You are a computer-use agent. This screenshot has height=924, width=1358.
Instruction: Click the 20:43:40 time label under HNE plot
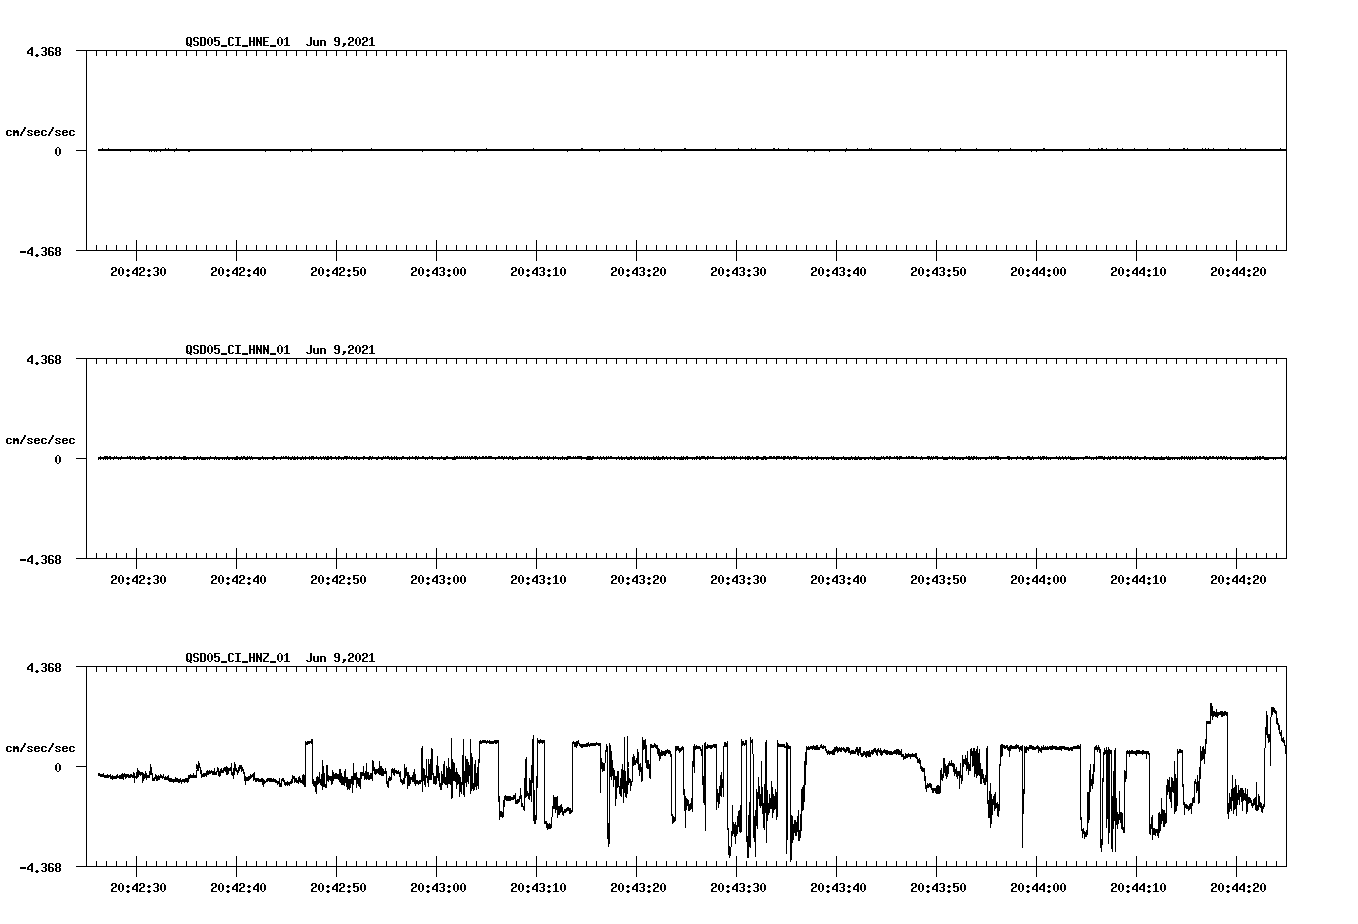point(838,272)
